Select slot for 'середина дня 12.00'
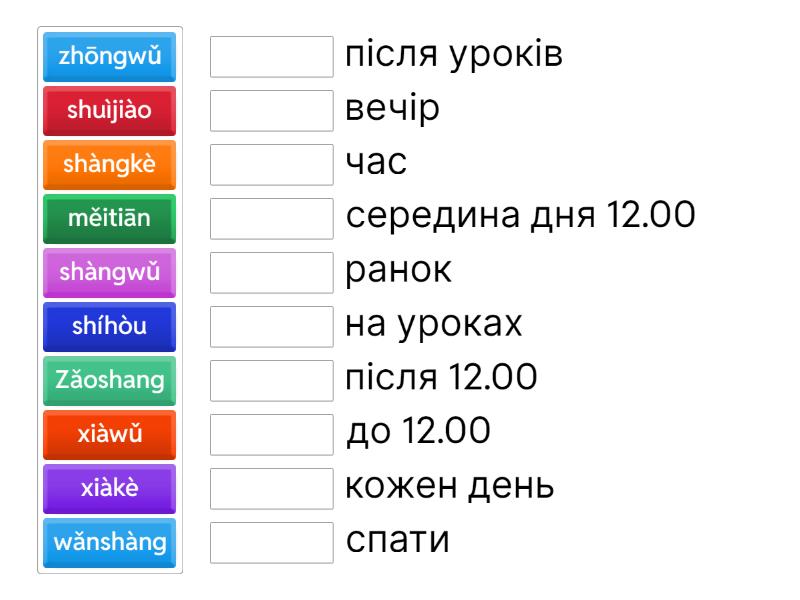This screenshot has height=600, width=800. [x=272, y=219]
